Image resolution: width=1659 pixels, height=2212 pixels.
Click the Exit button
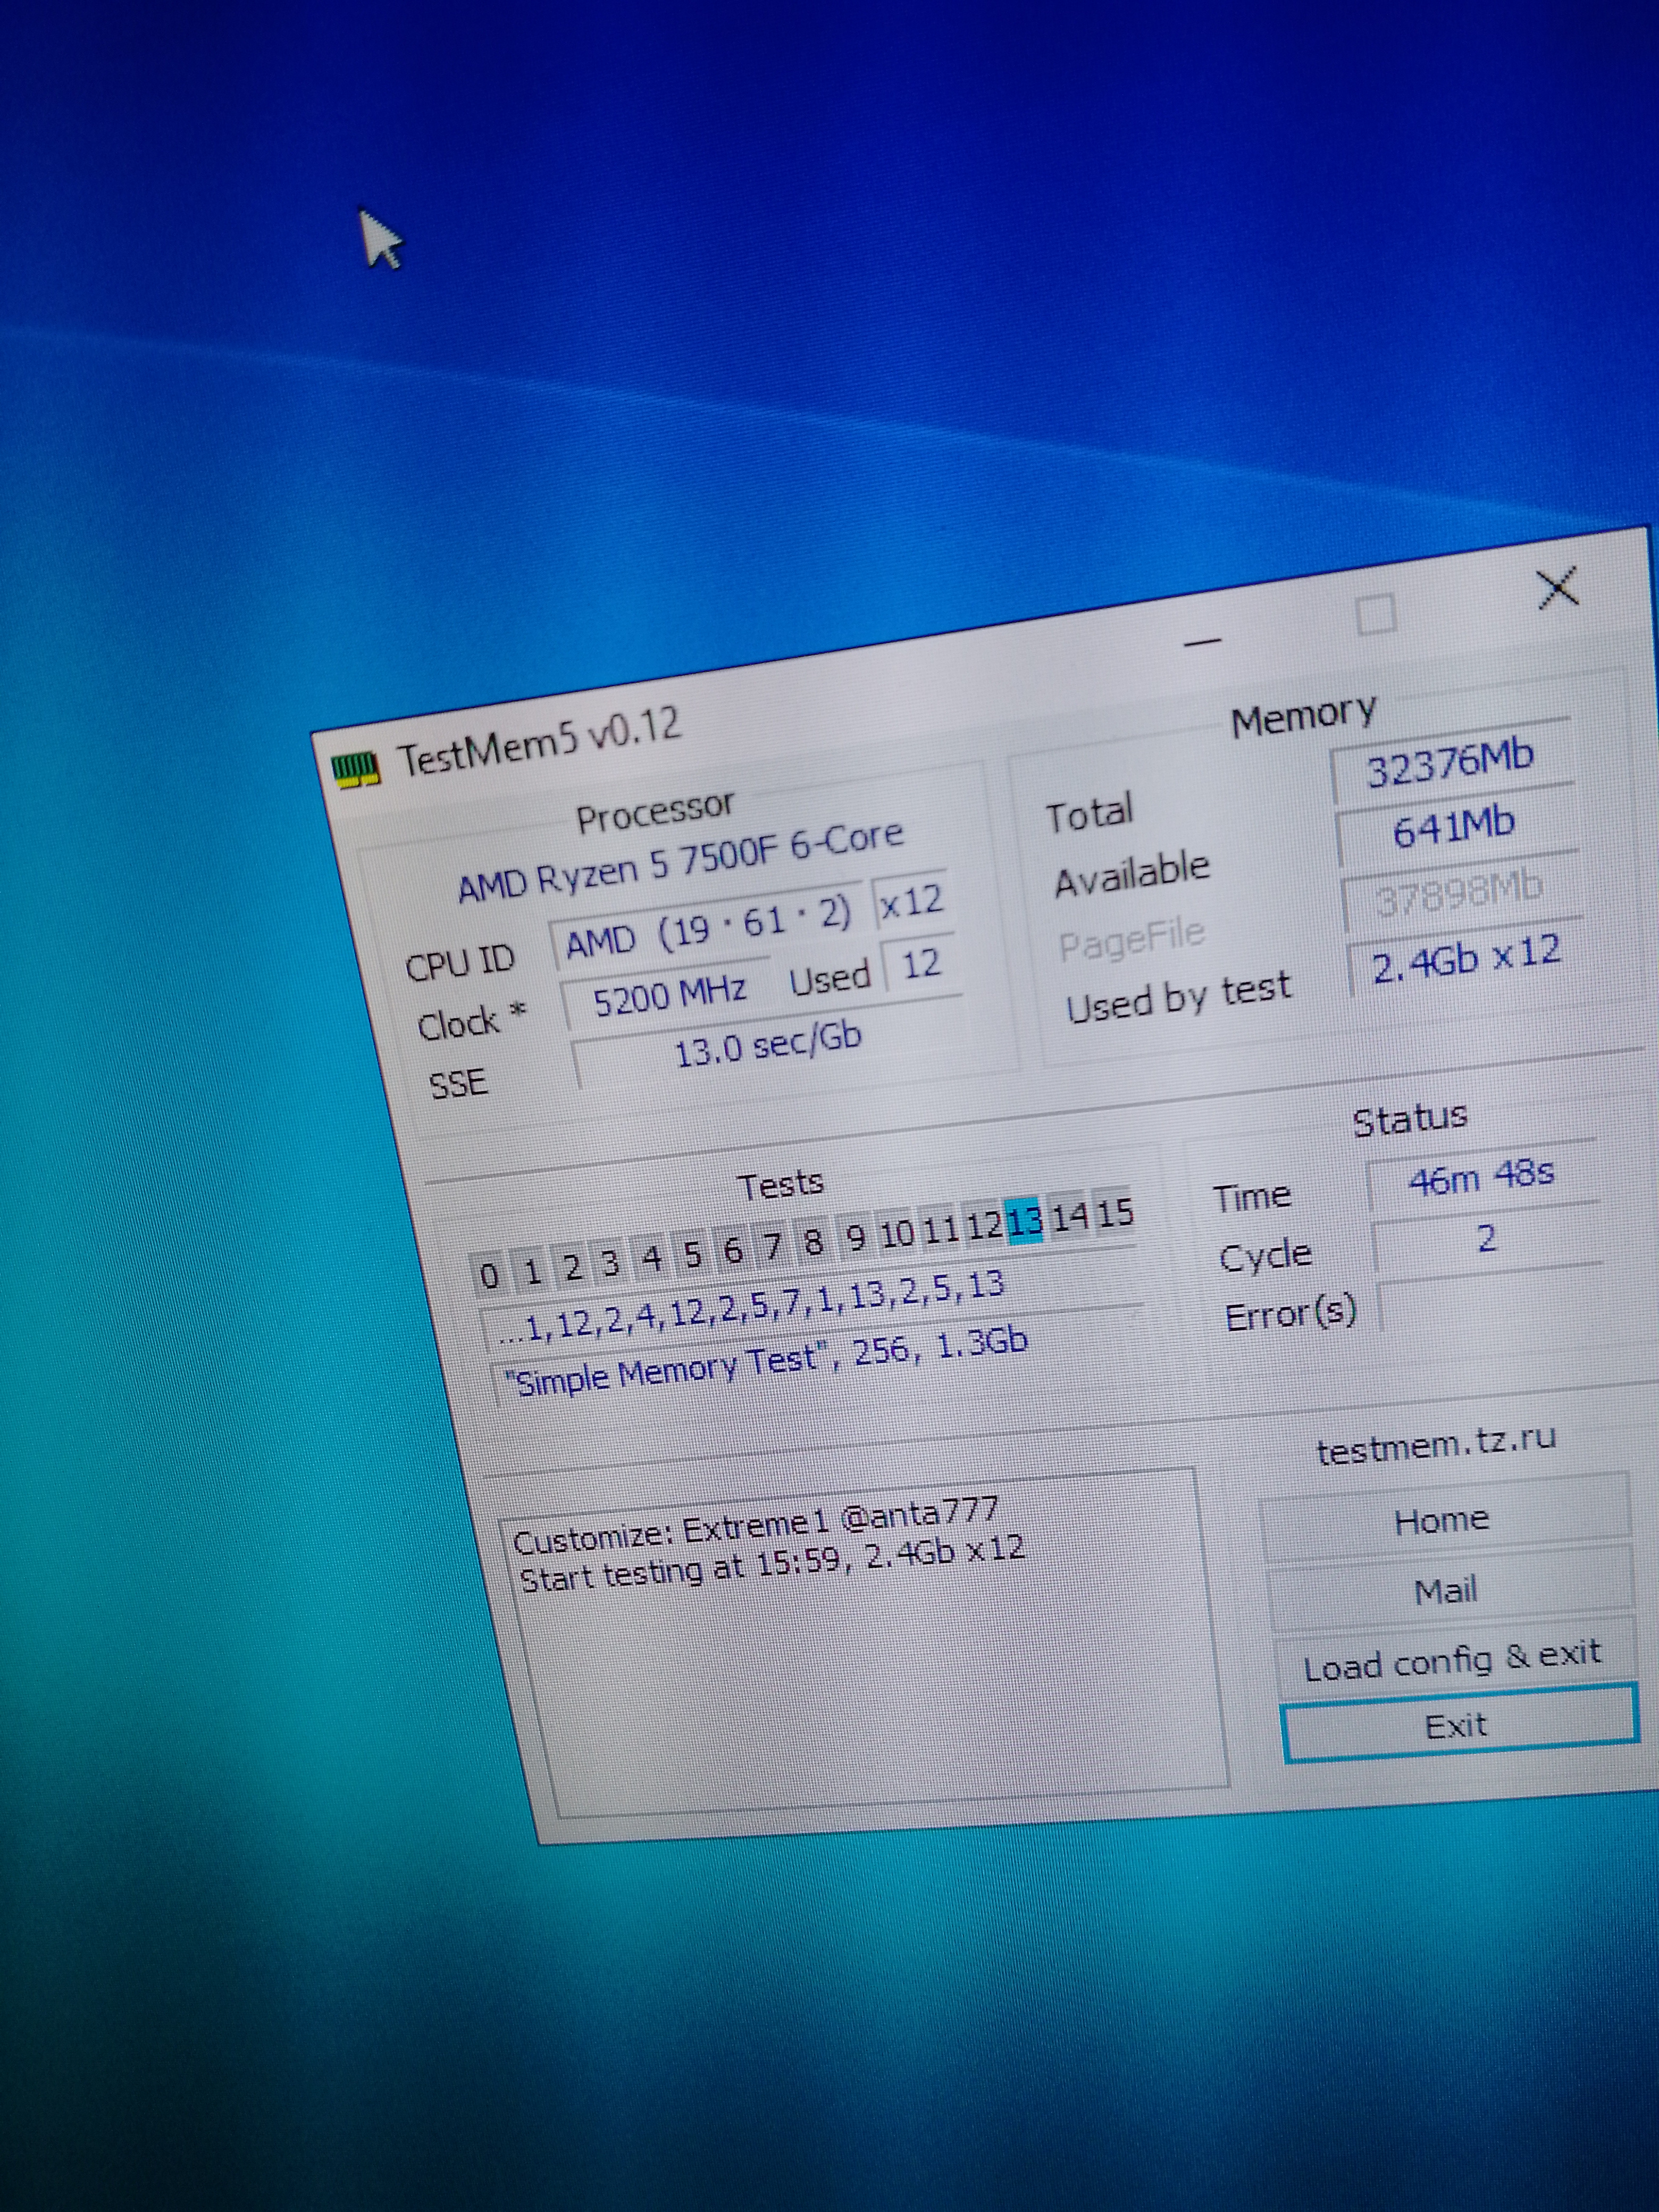(1457, 1725)
